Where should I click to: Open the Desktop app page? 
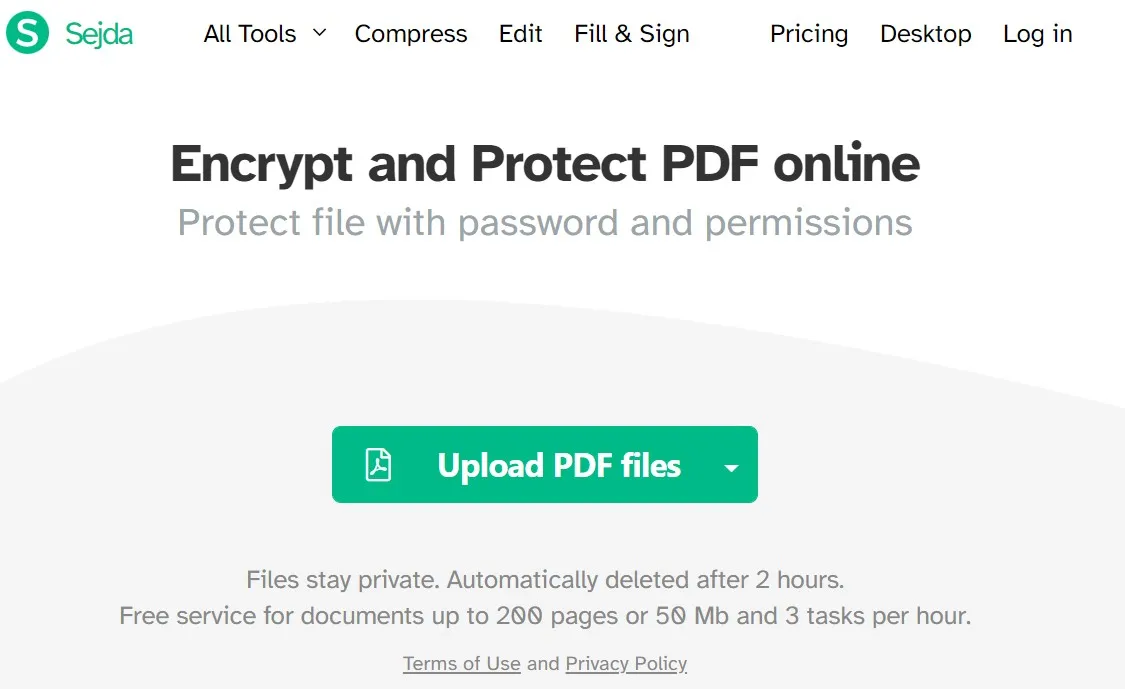click(x=925, y=34)
